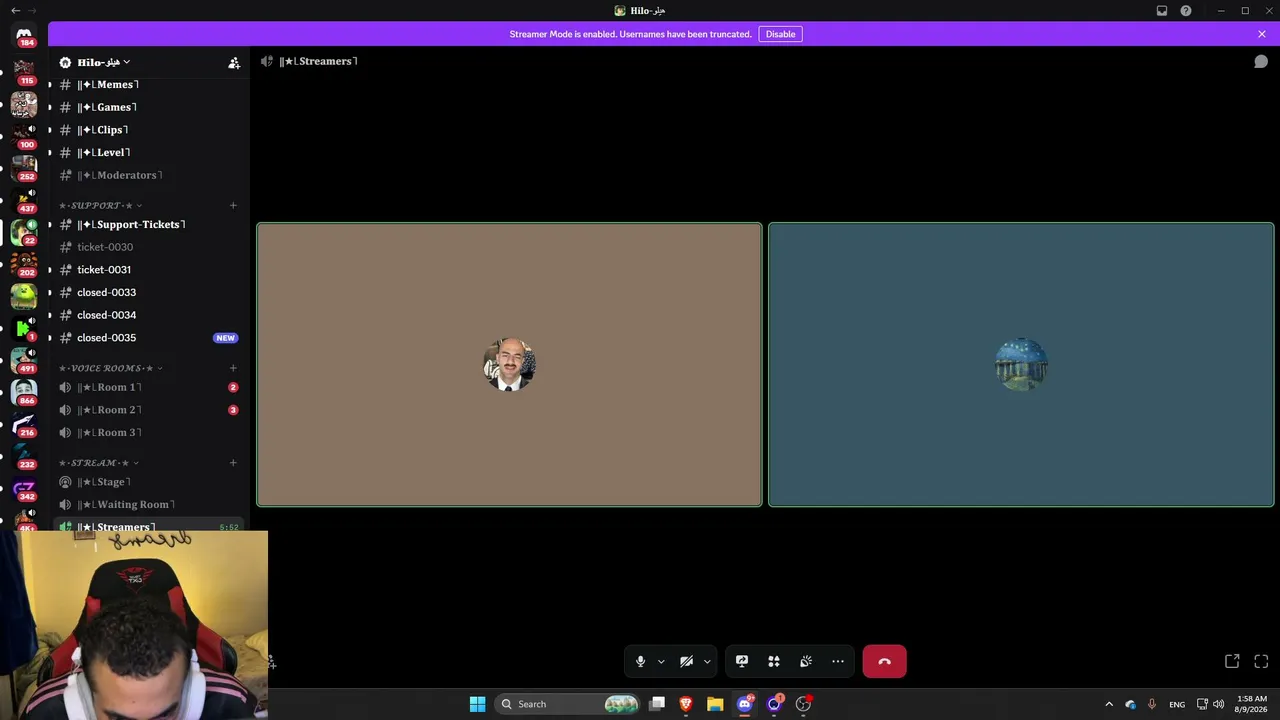The height and width of the screenshot is (720, 1280).
Task: Toggle the camera on or off
Action: 686,661
